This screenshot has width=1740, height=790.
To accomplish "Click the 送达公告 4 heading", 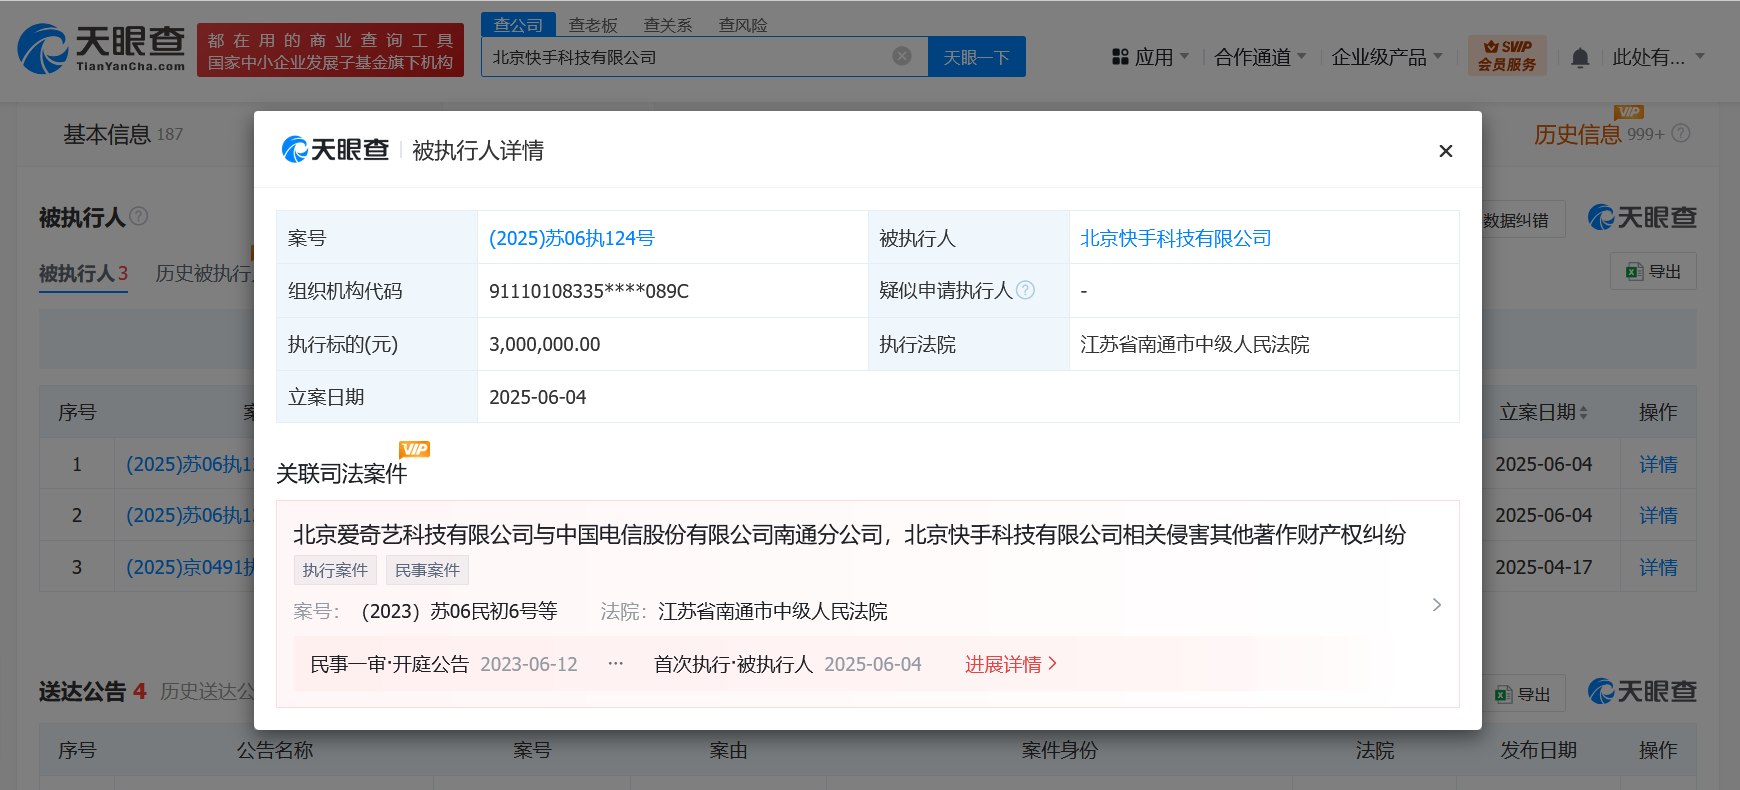I will point(92,691).
